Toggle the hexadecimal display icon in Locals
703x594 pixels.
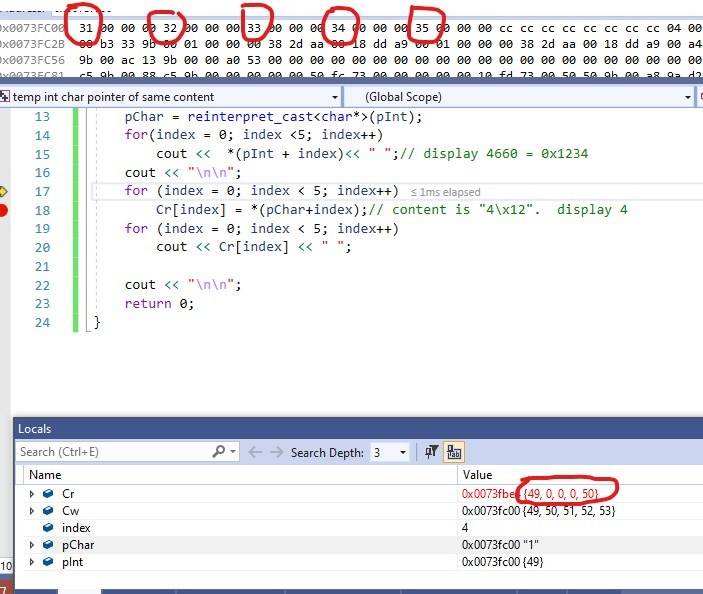pyautogui.click(x=454, y=452)
